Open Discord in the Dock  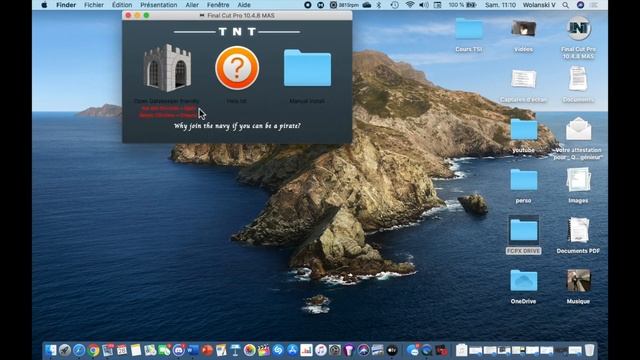pyautogui.click(x=178, y=350)
